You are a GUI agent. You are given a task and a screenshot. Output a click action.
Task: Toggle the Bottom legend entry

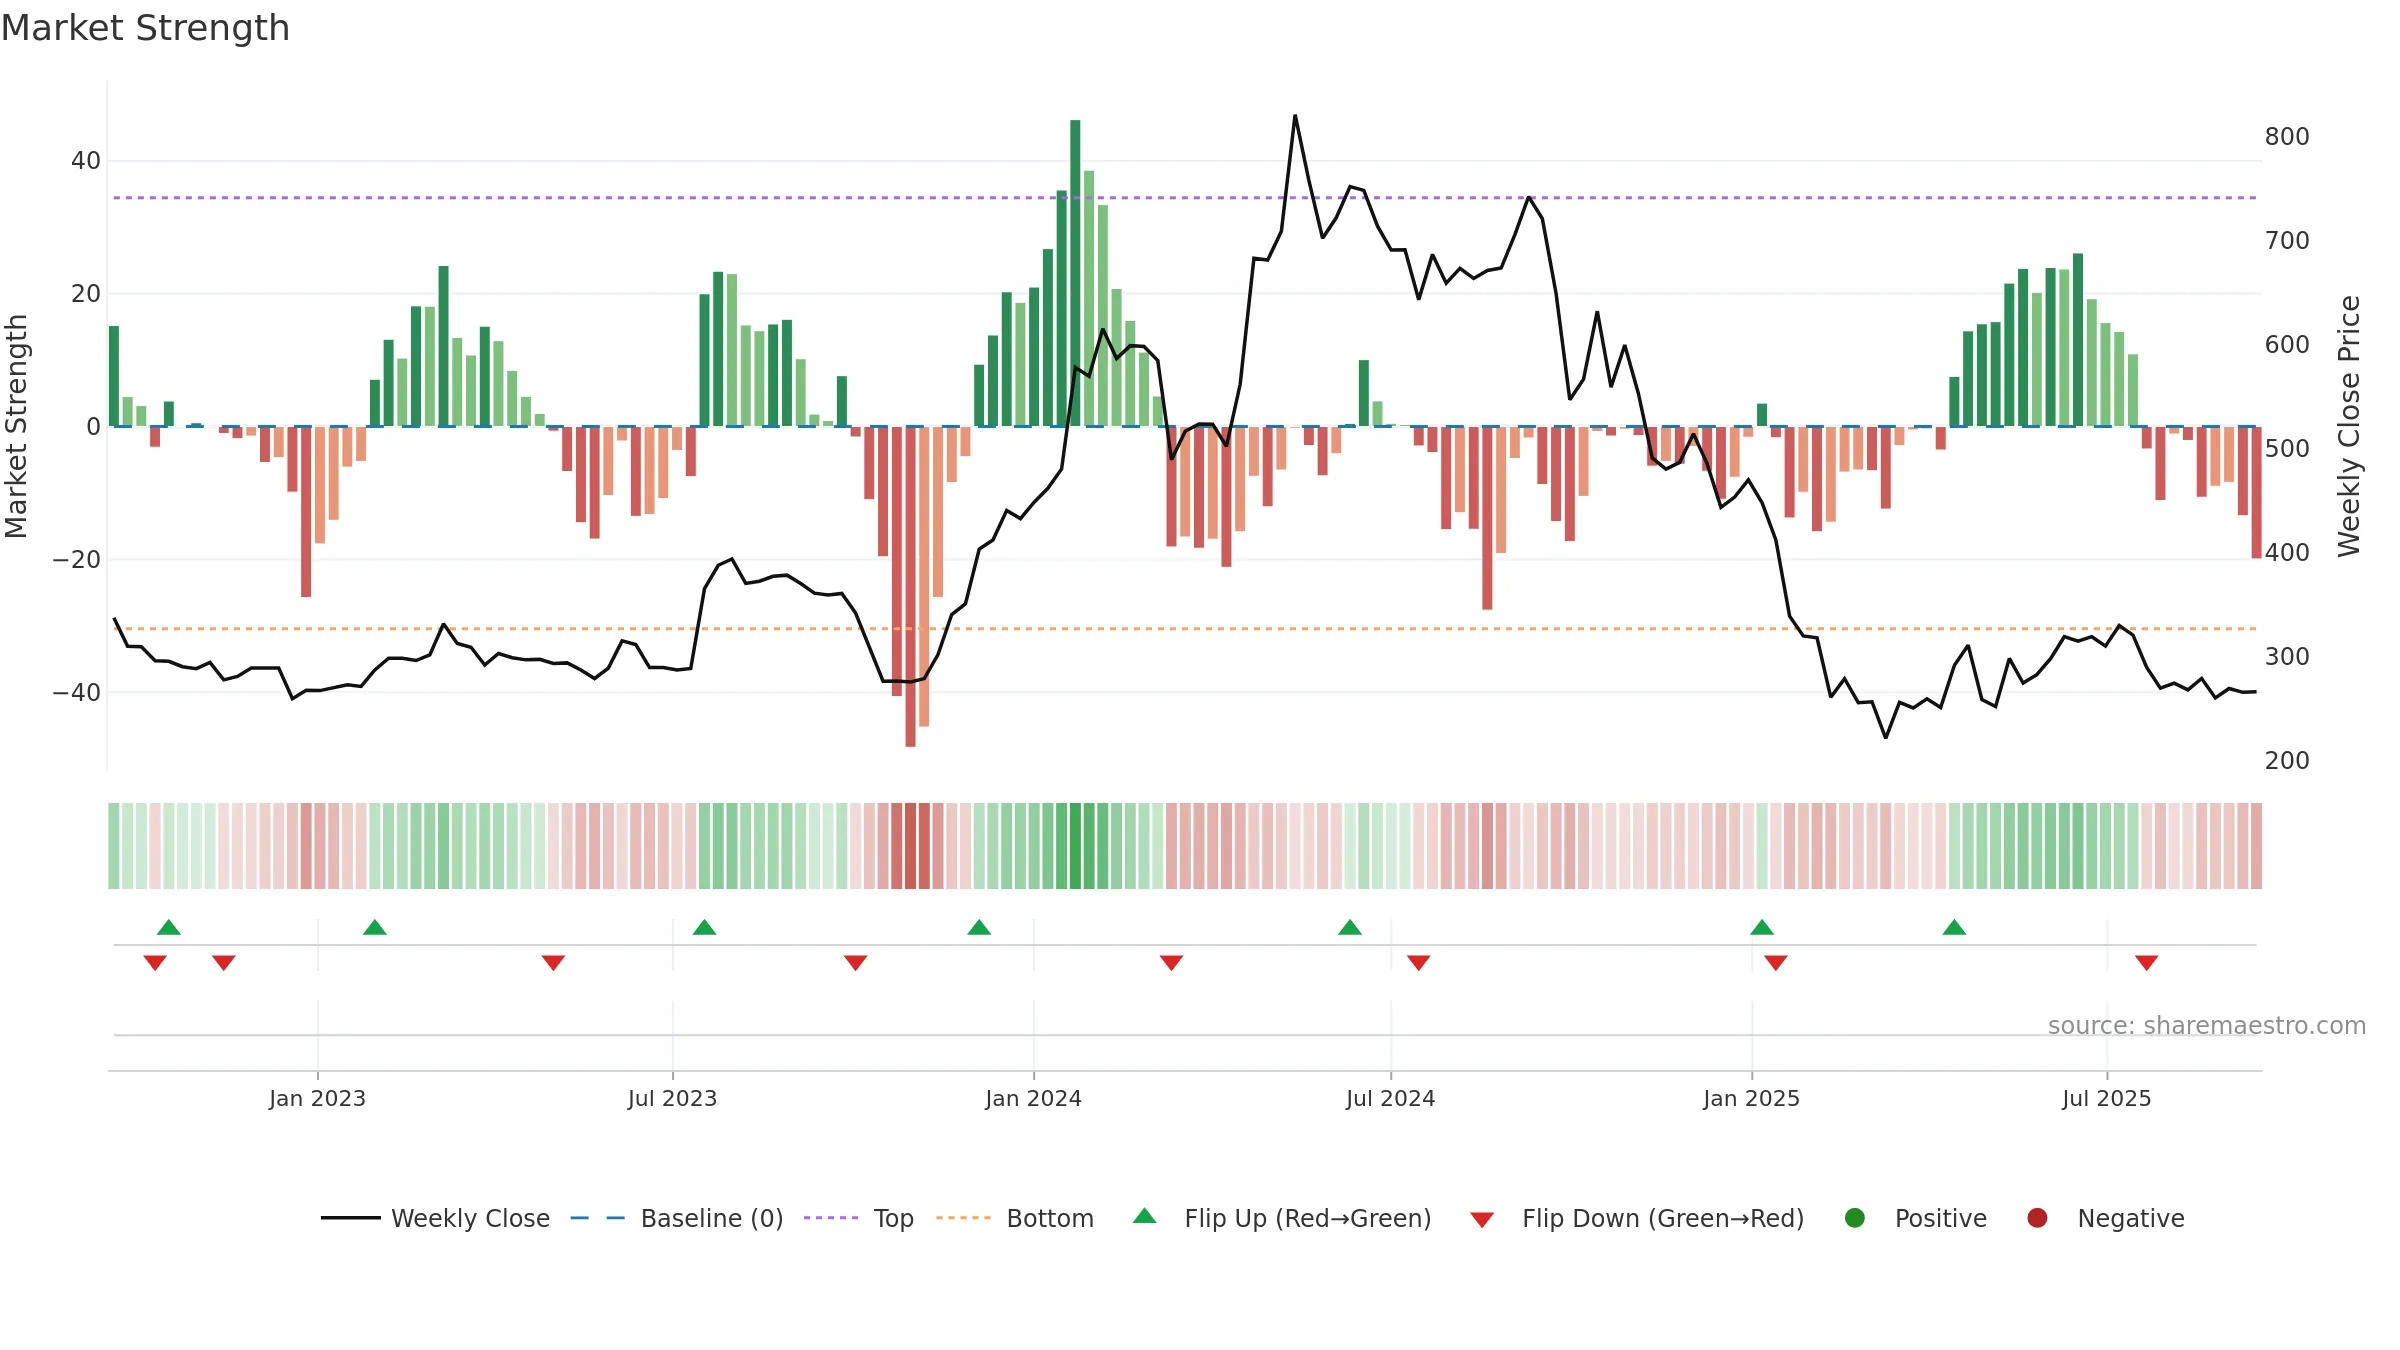click(x=1015, y=1218)
